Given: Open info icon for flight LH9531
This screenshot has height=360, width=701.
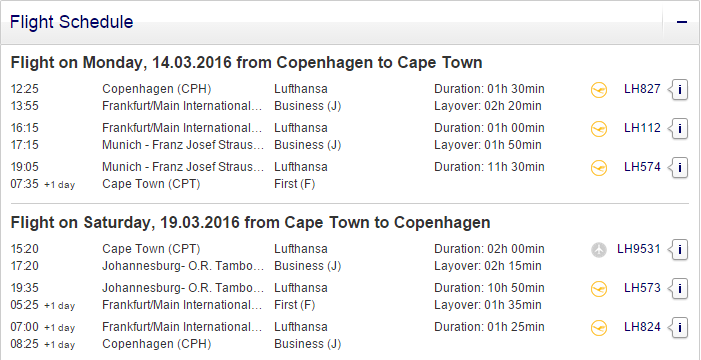Looking at the screenshot, I should (x=679, y=250).
